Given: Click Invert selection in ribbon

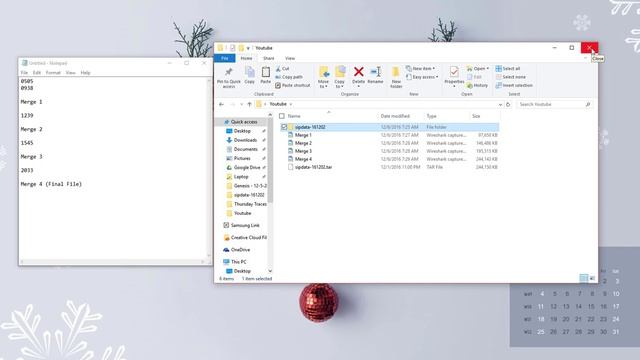Looking at the screenshot, I should [x=514, y=85].
